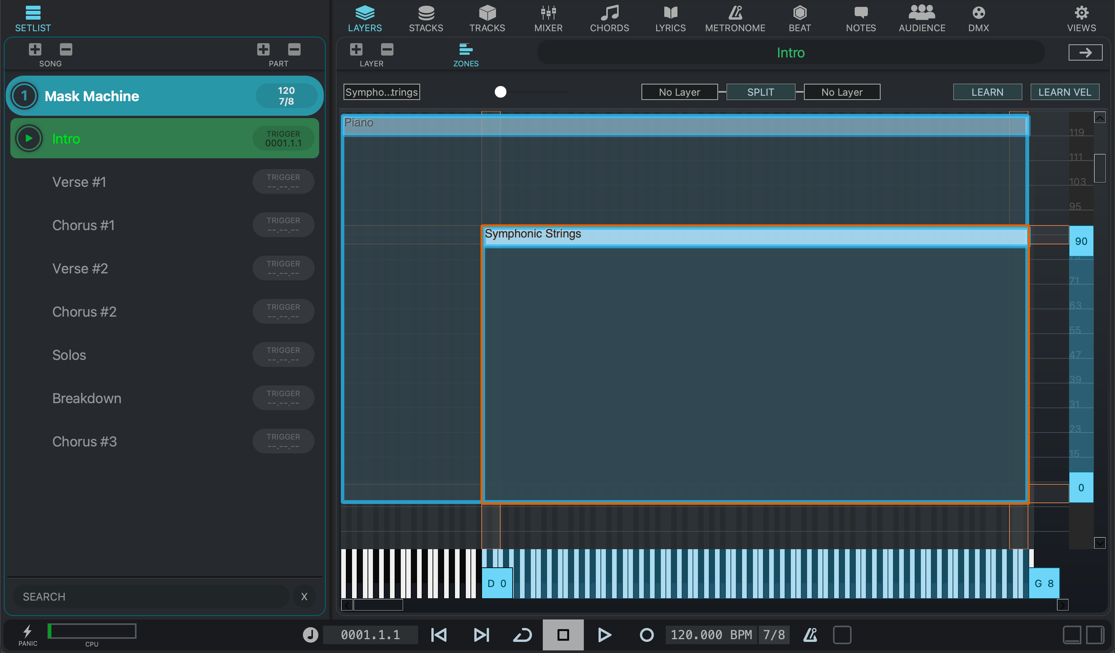The width and height of the screenshot is (1115, 653).
Task: Select the Verse #1 part
Action: coord(80,182)
